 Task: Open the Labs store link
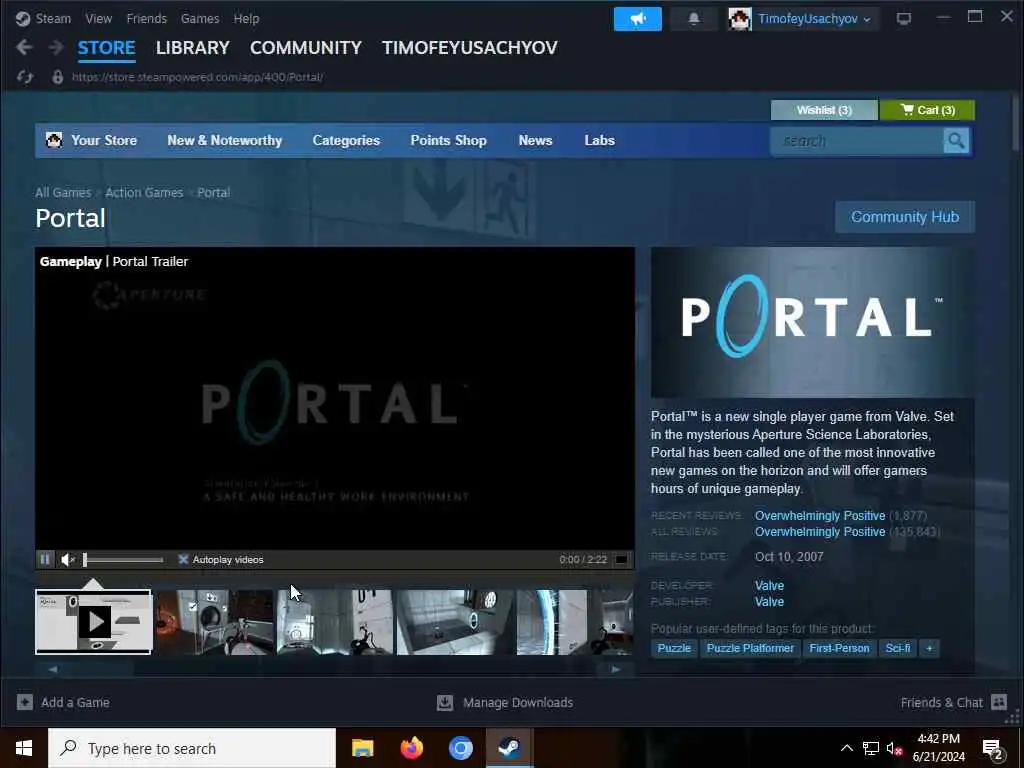[x=600, y=140]
